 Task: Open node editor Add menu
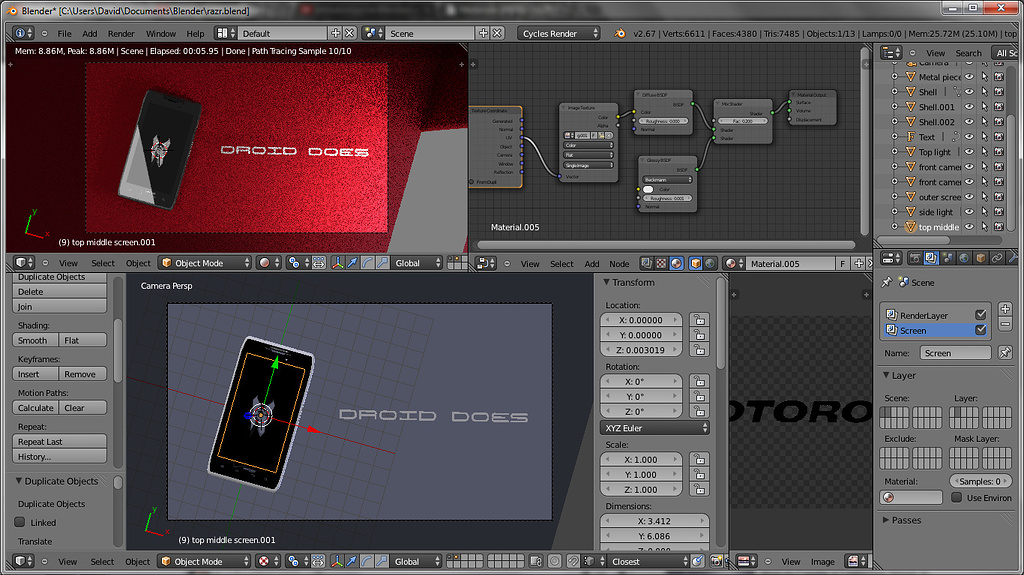coord(592,264)
